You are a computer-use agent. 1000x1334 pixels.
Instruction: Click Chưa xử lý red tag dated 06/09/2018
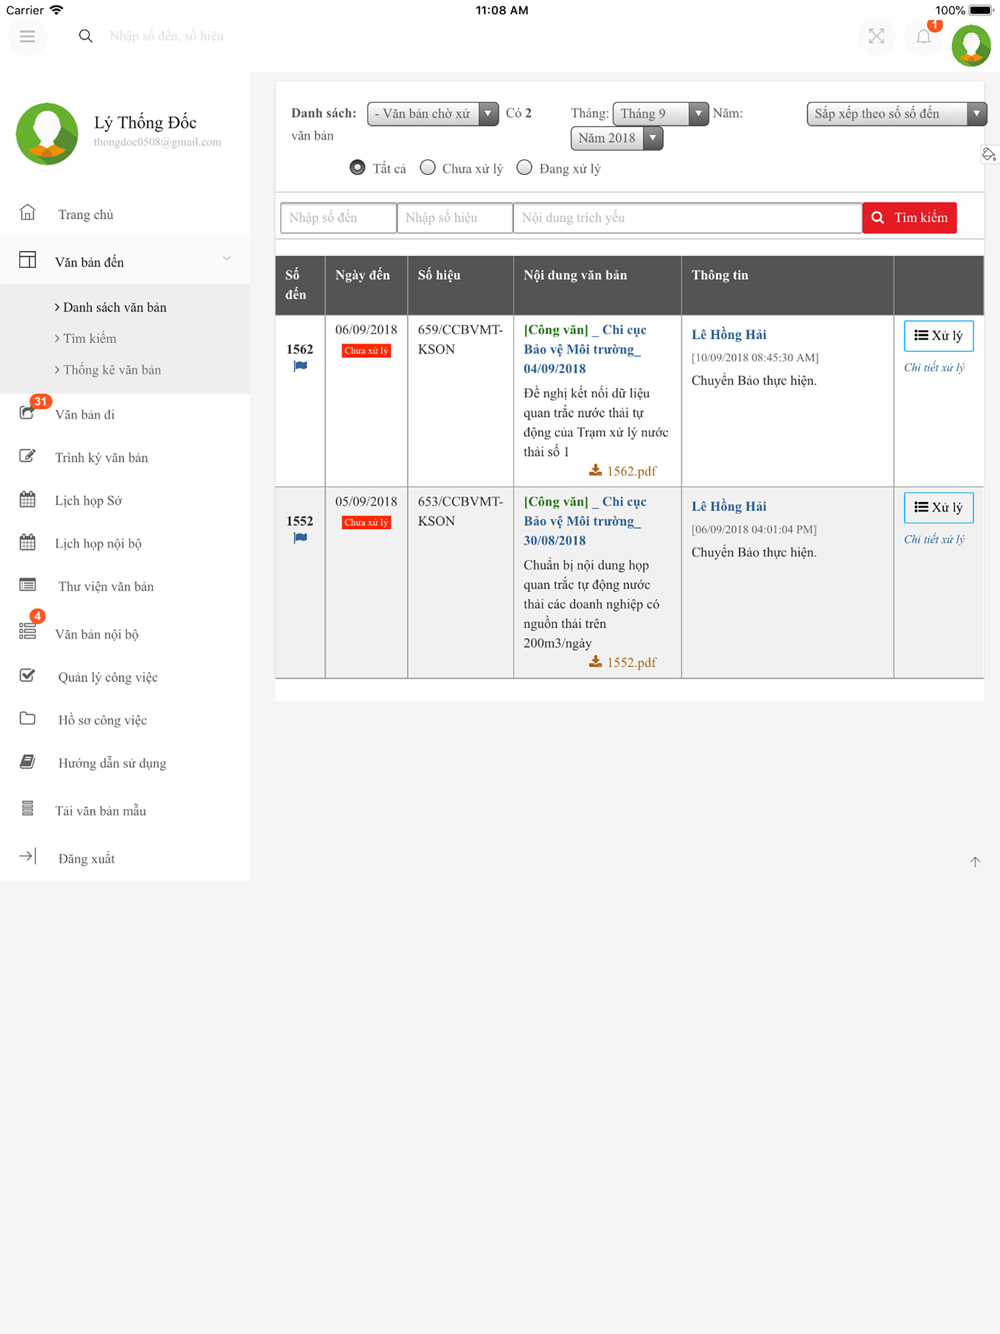[366, 351]
